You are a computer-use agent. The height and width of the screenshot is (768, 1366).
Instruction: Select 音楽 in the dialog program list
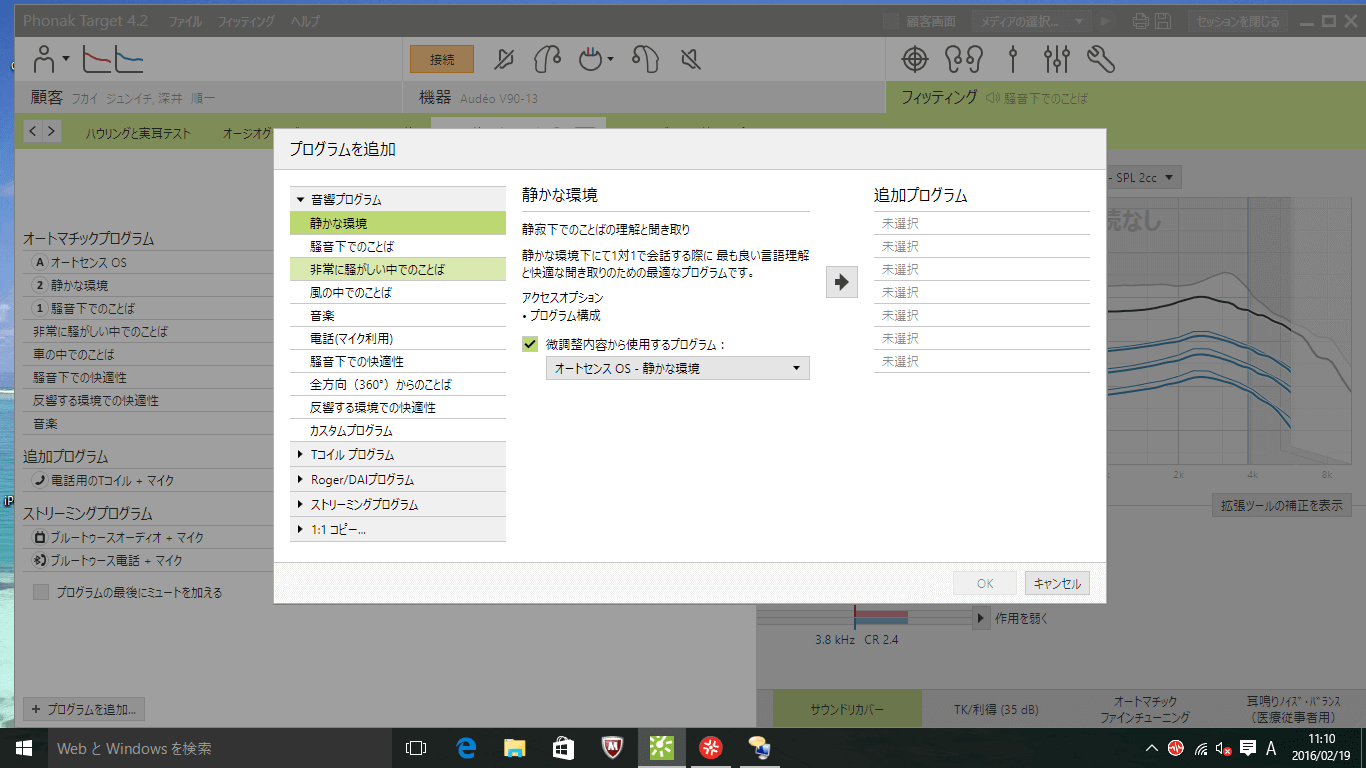(398, 315)
